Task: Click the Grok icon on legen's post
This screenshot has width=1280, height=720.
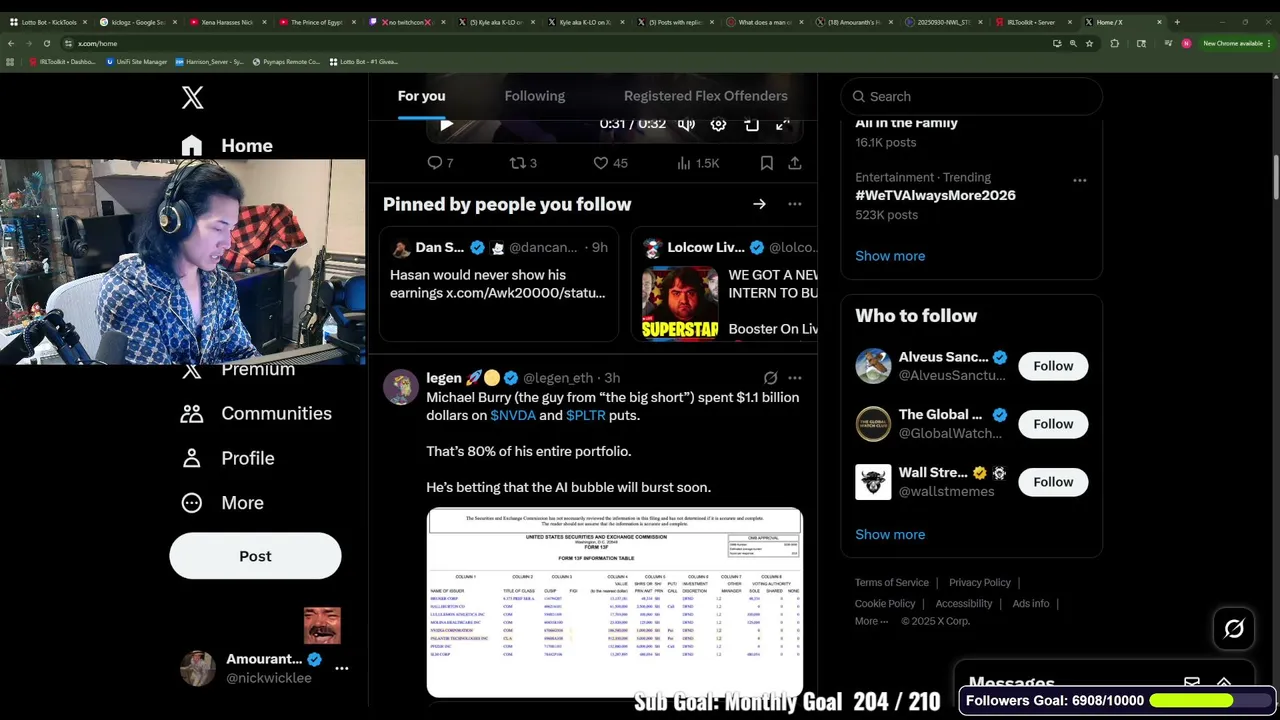Action: 770,378
